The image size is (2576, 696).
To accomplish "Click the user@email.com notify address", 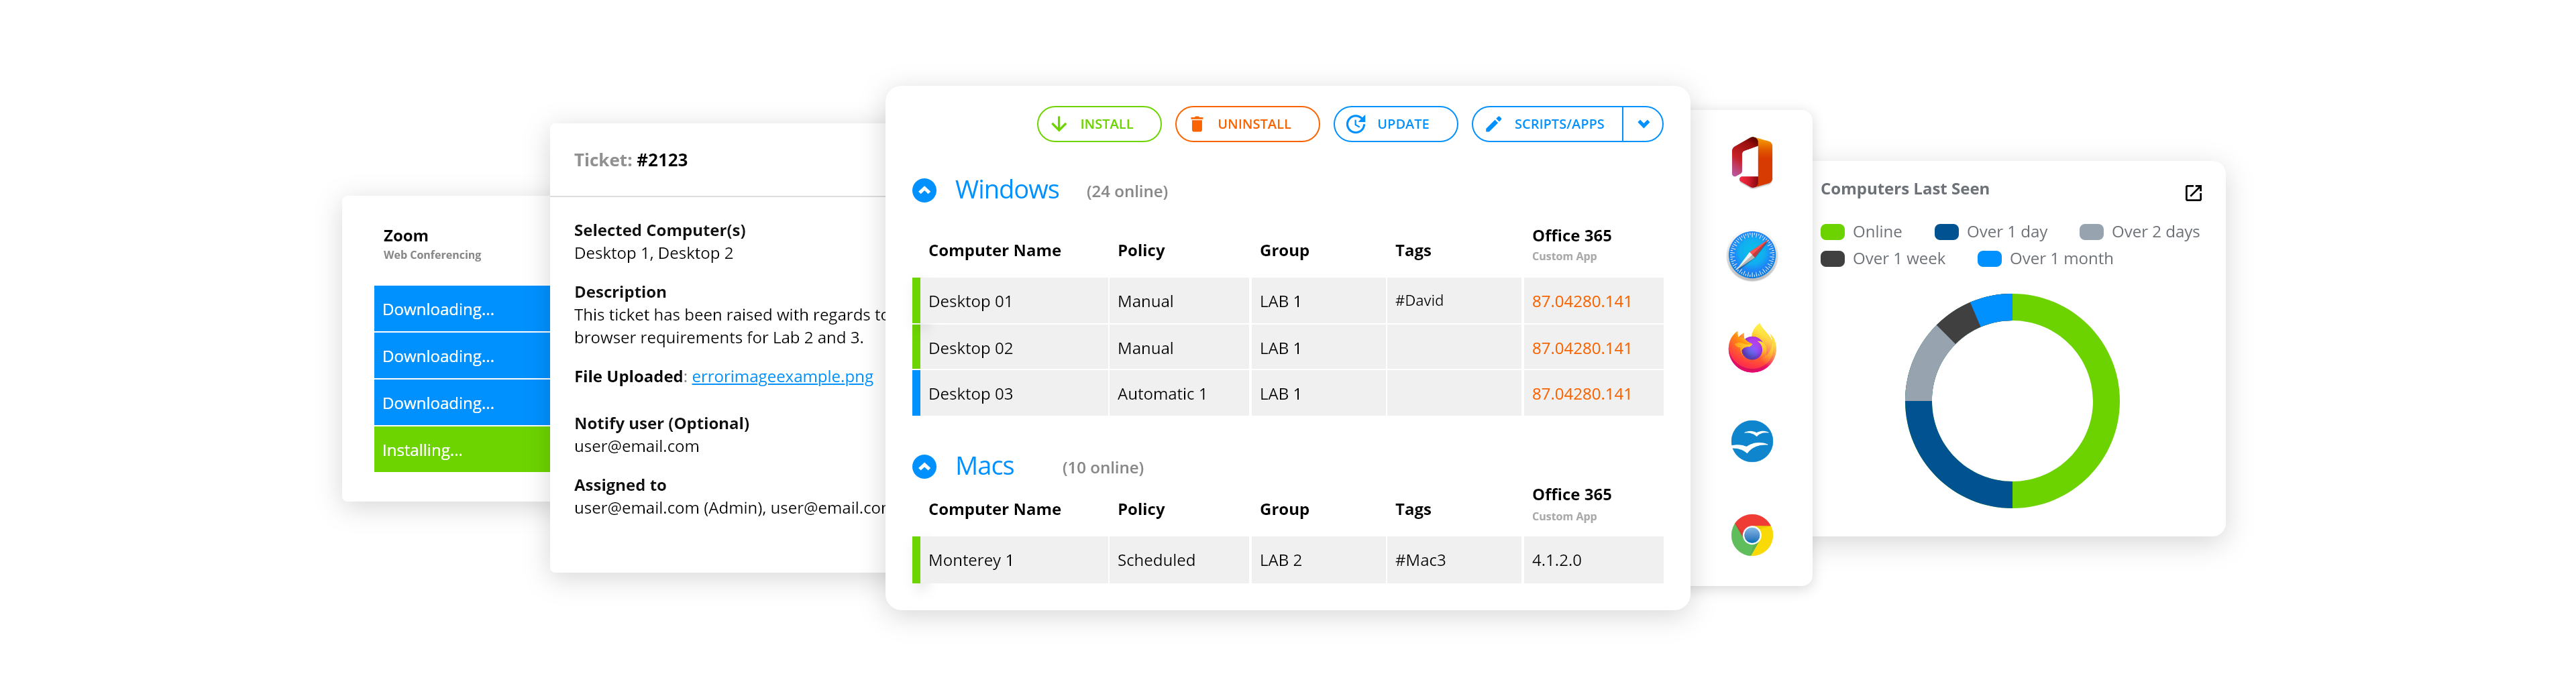I will pos(636,447).
